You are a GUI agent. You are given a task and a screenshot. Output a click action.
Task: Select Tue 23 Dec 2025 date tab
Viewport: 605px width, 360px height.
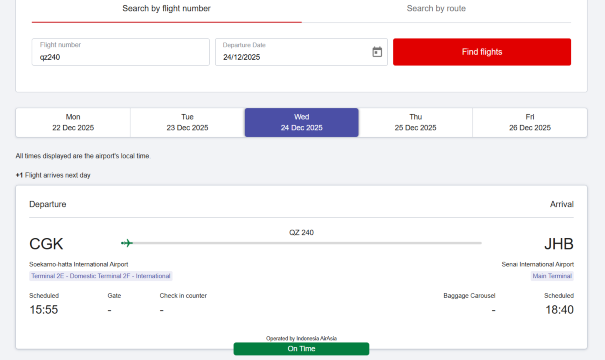(188, 122)
